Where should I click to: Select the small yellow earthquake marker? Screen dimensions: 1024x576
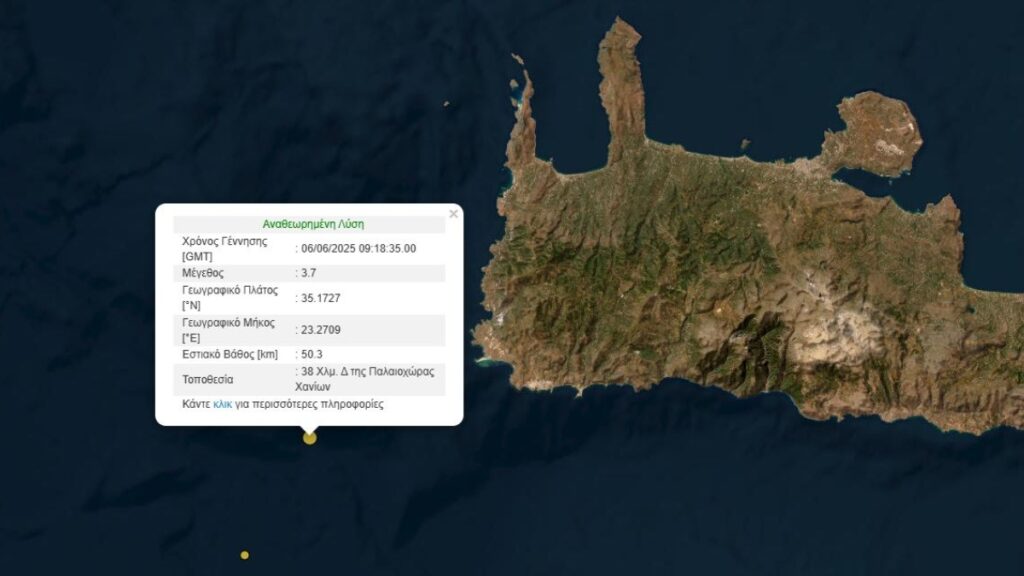pos(244,555)
